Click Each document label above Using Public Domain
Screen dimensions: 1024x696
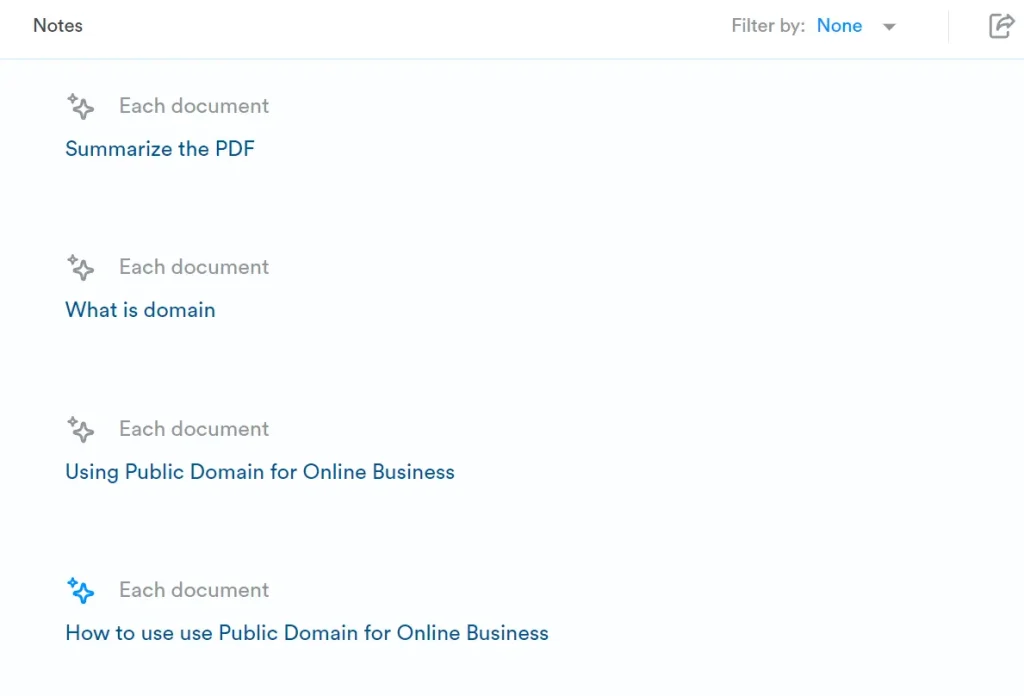pyautogui.click(x=194, y=429)
